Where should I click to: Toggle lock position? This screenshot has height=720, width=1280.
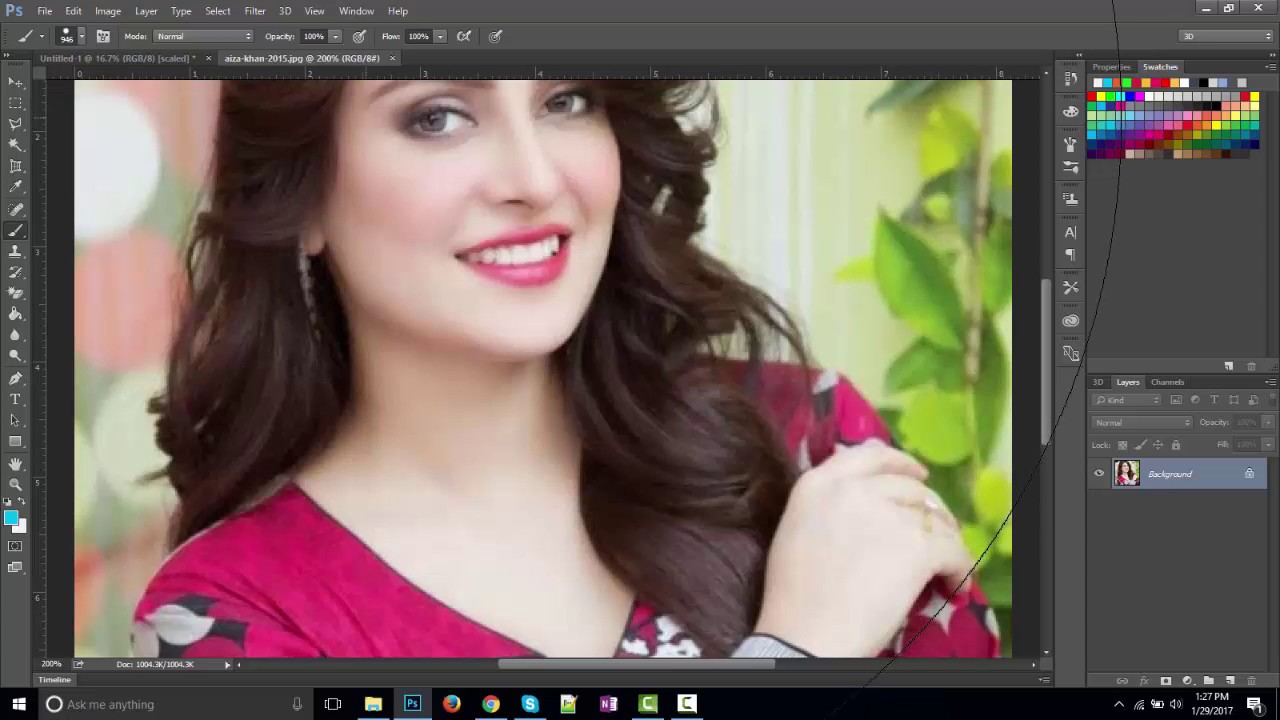click(1158, 445)
